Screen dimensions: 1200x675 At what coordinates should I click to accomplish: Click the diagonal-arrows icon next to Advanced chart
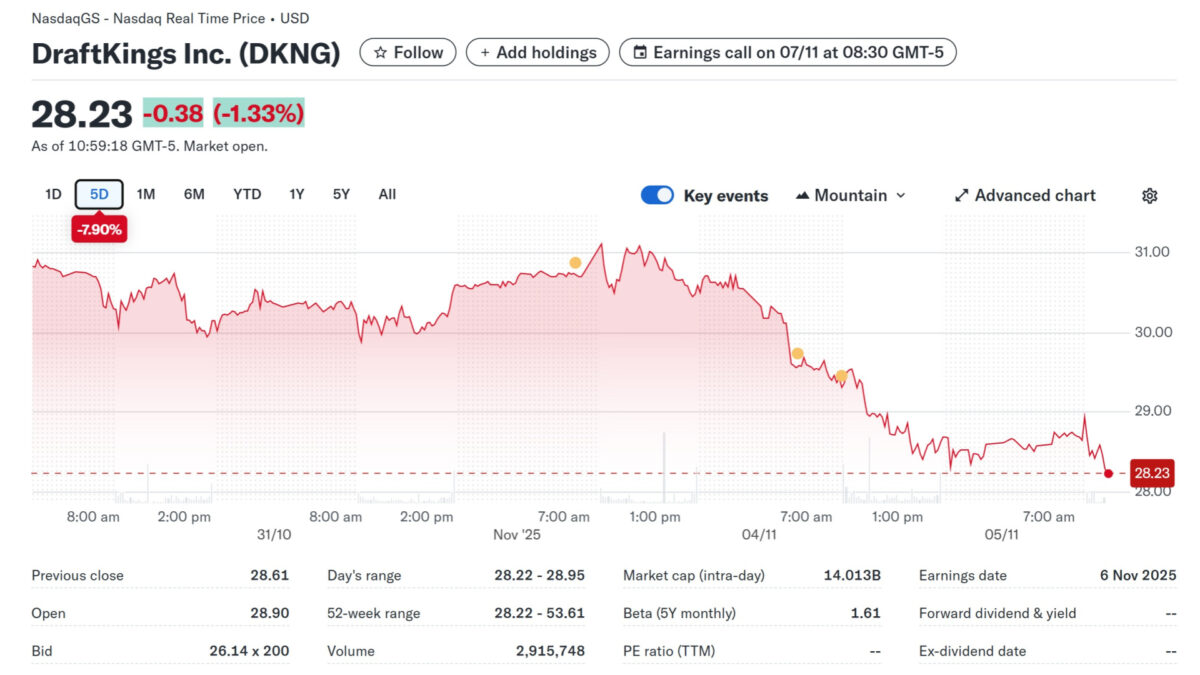962,195
